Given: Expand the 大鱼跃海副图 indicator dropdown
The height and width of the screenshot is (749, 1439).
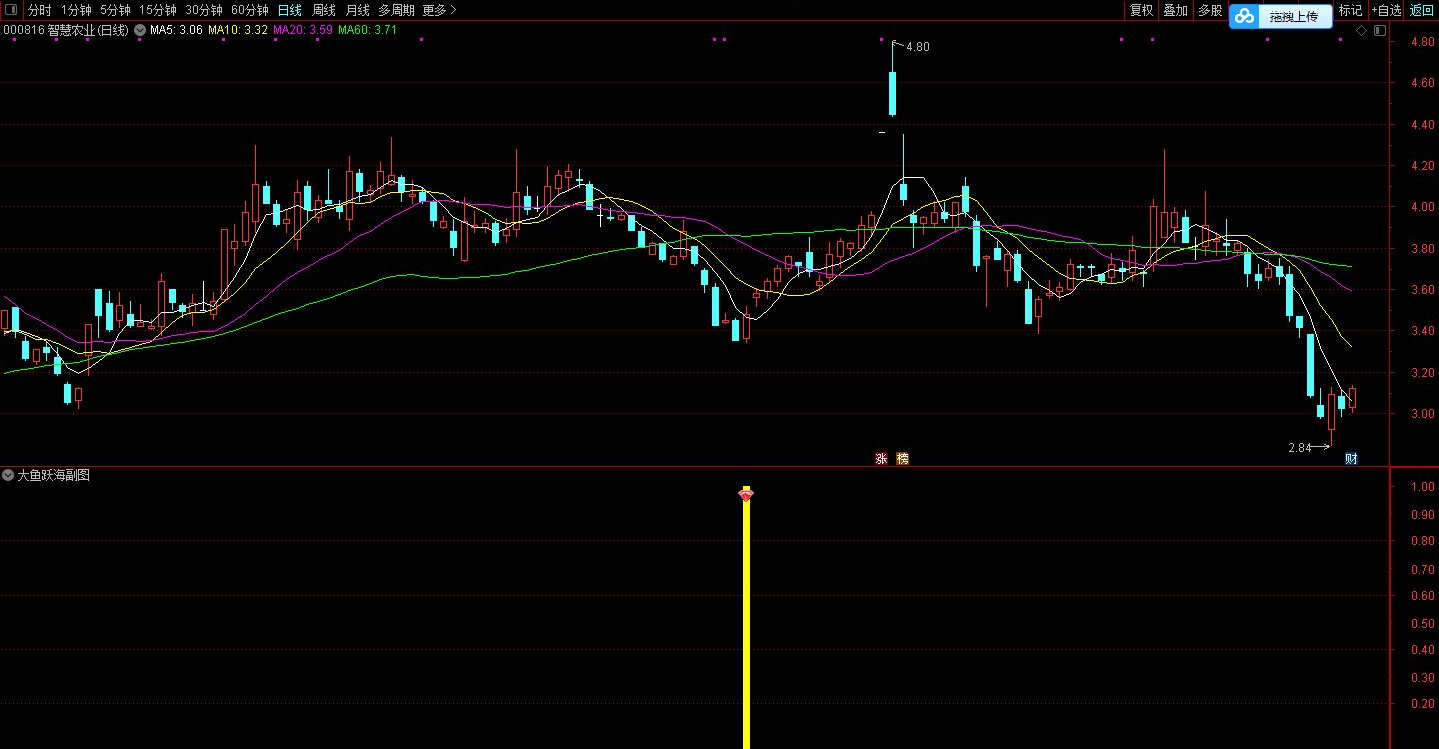Looking at the screenshot, I should tap(9, 476).
